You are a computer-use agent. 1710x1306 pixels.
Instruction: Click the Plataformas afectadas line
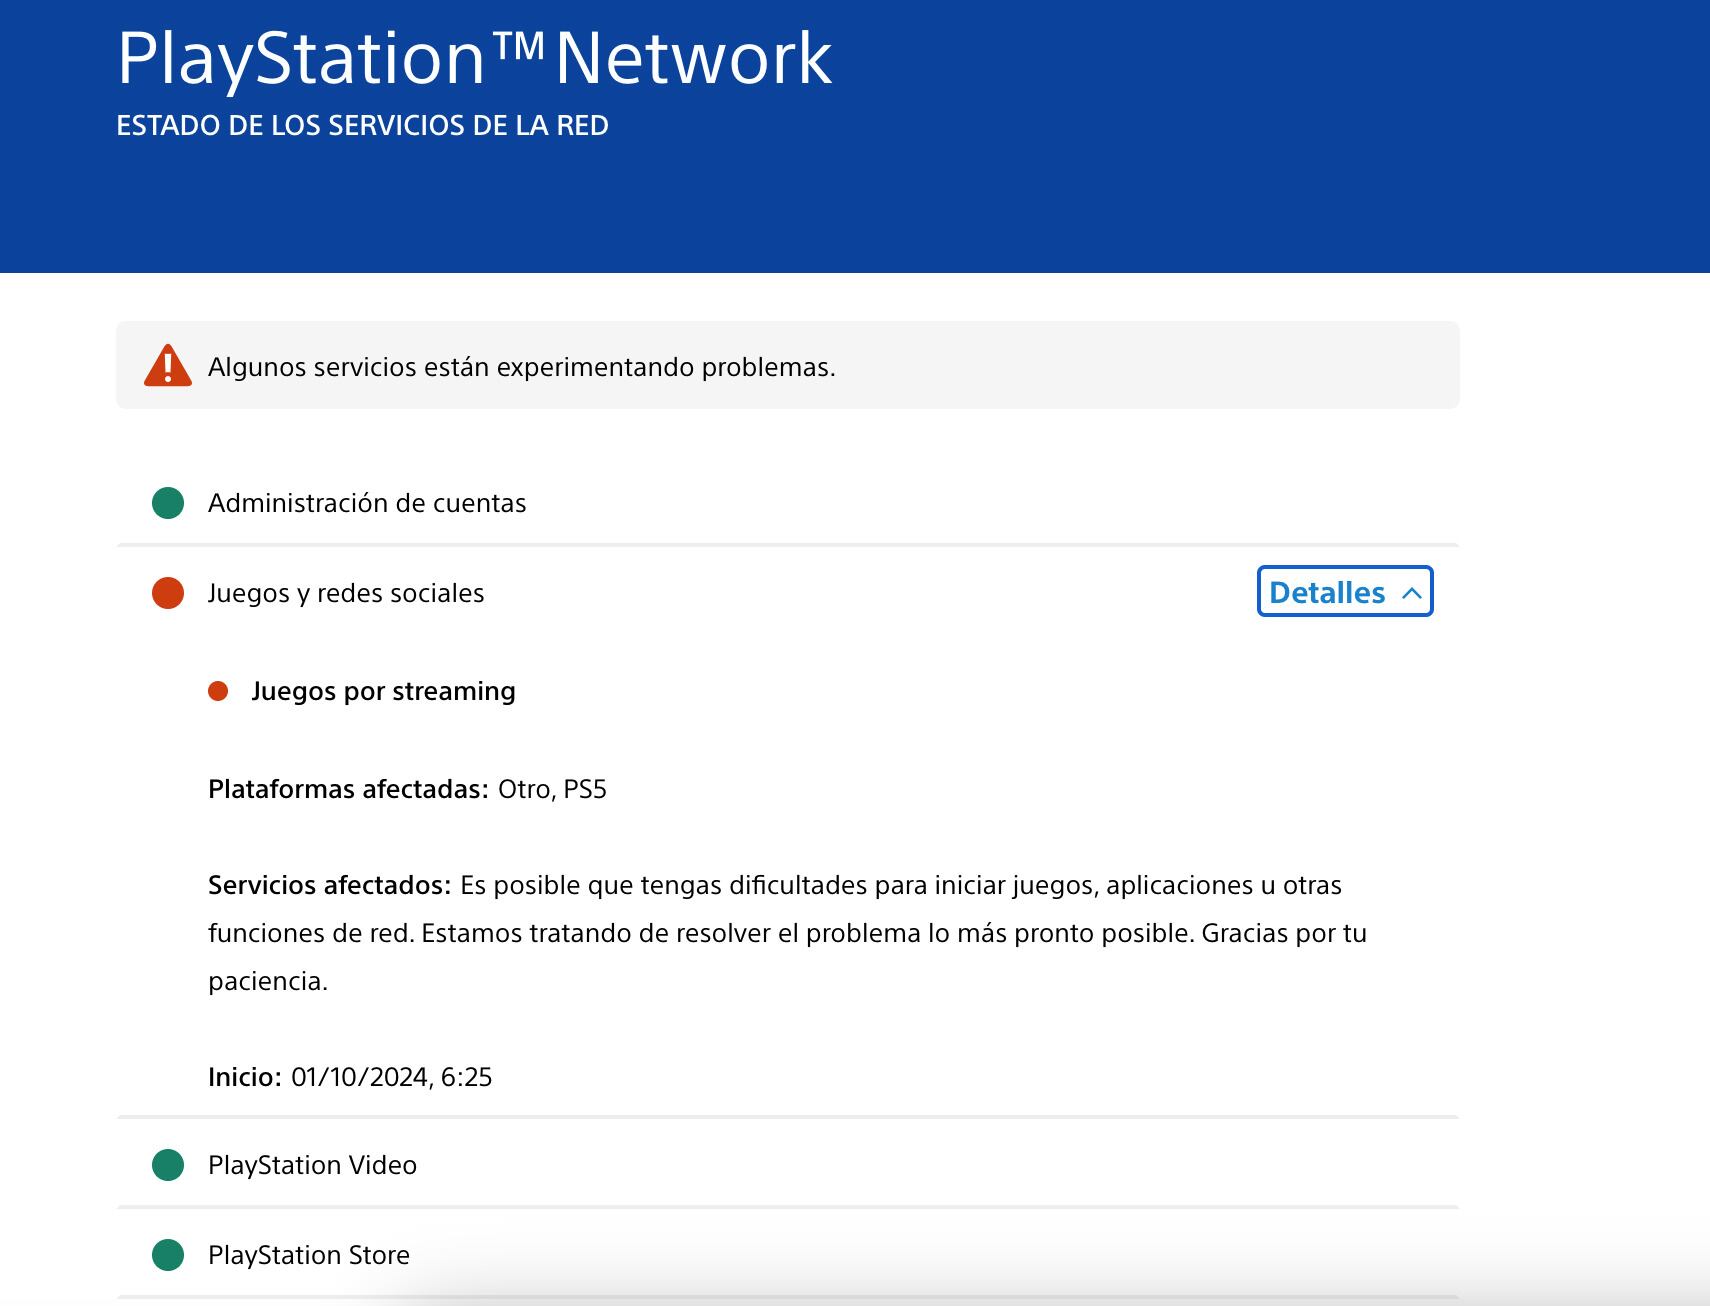[407, 789]
